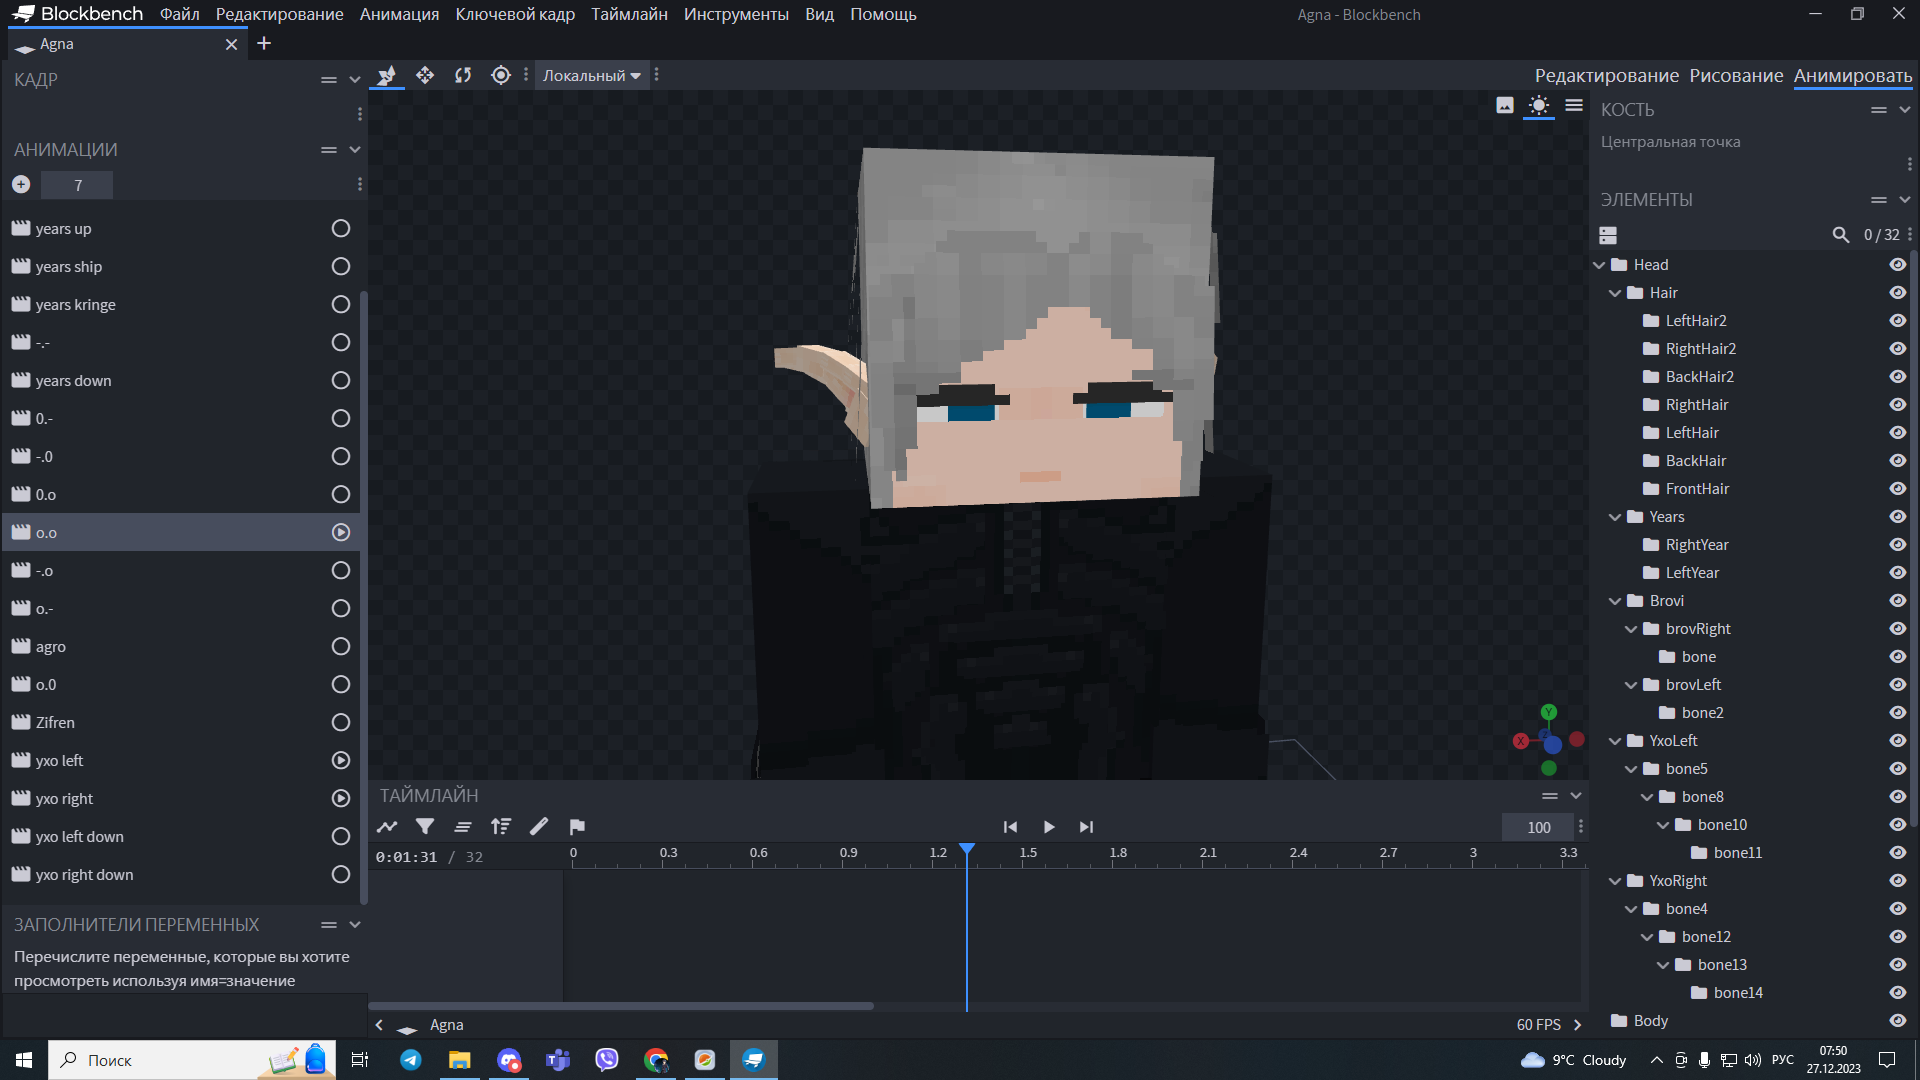
Task: Toggle visibility of Body group
Action: tap(1897, 1021)
